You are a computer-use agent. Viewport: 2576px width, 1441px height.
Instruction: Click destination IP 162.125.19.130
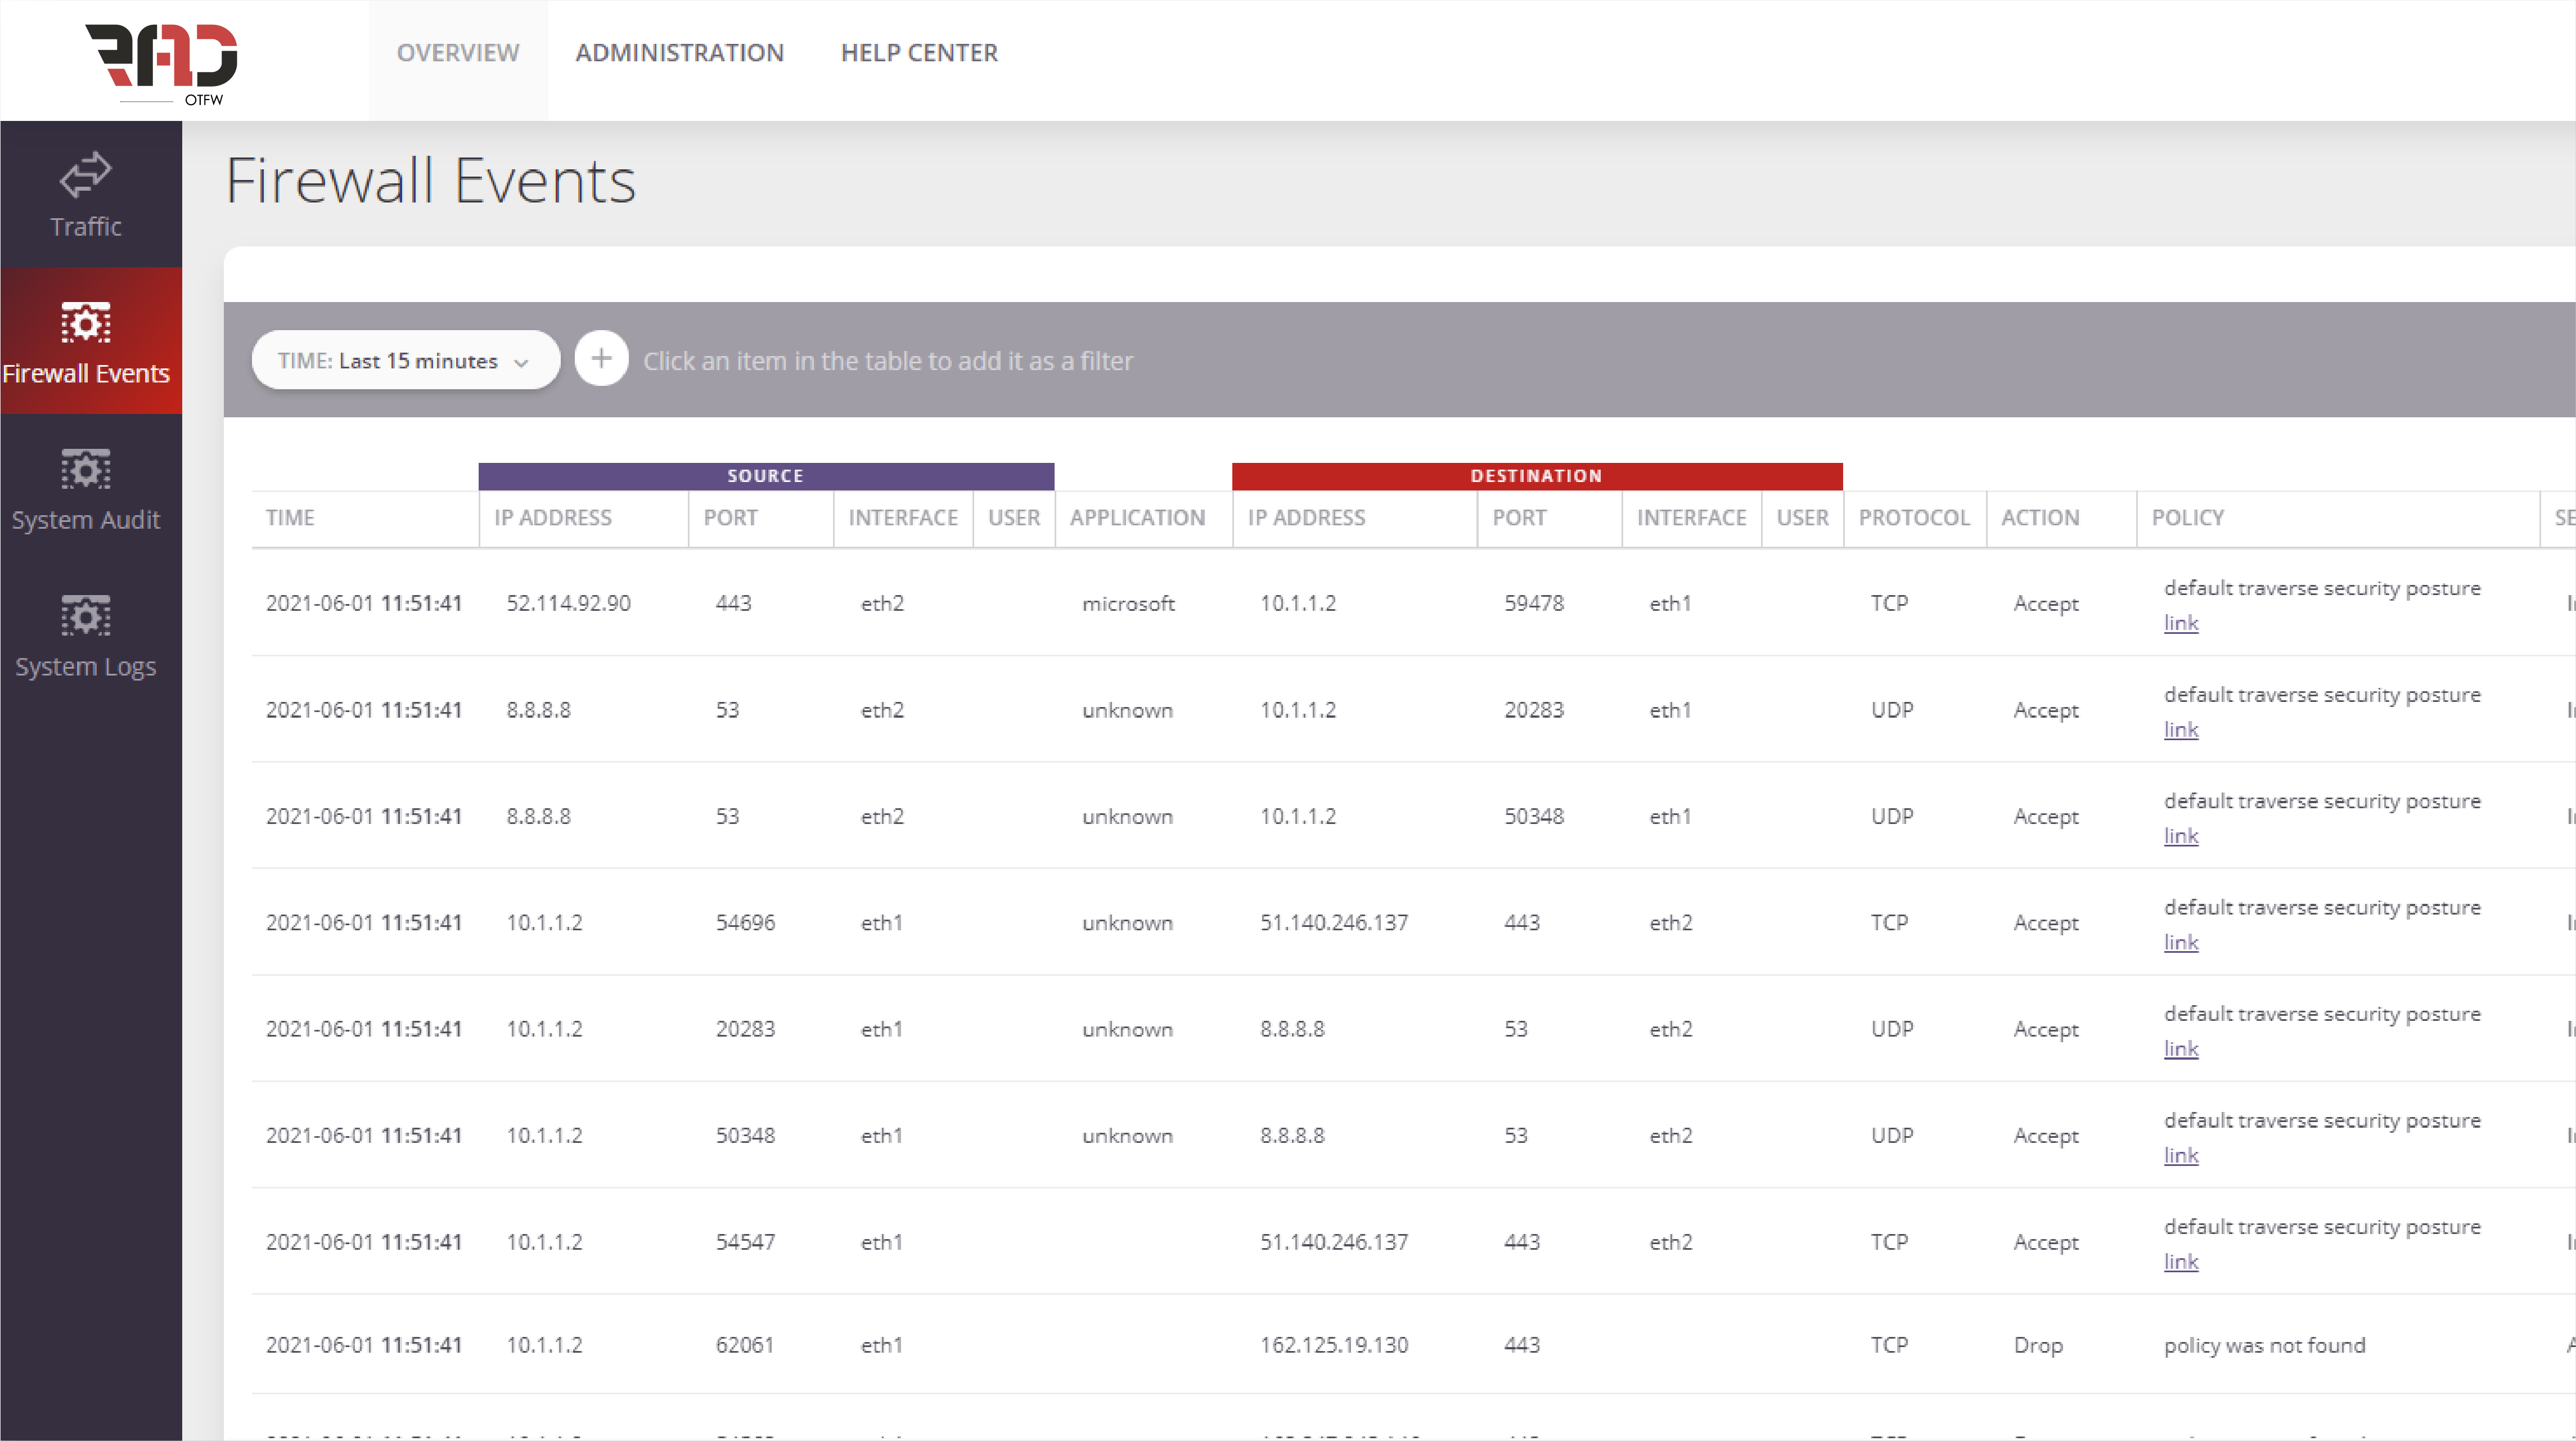(x=1333, y=1345)
